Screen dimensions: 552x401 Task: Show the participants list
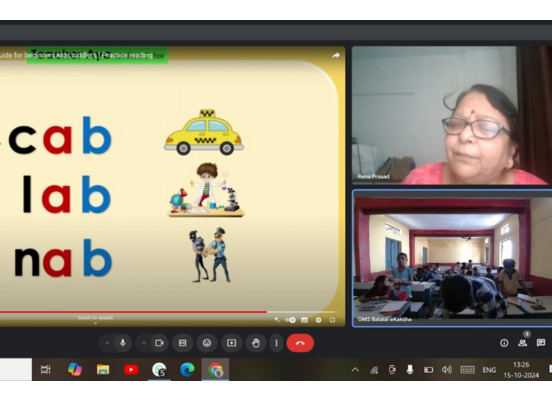pyautogui.click(x=522, y=343)
